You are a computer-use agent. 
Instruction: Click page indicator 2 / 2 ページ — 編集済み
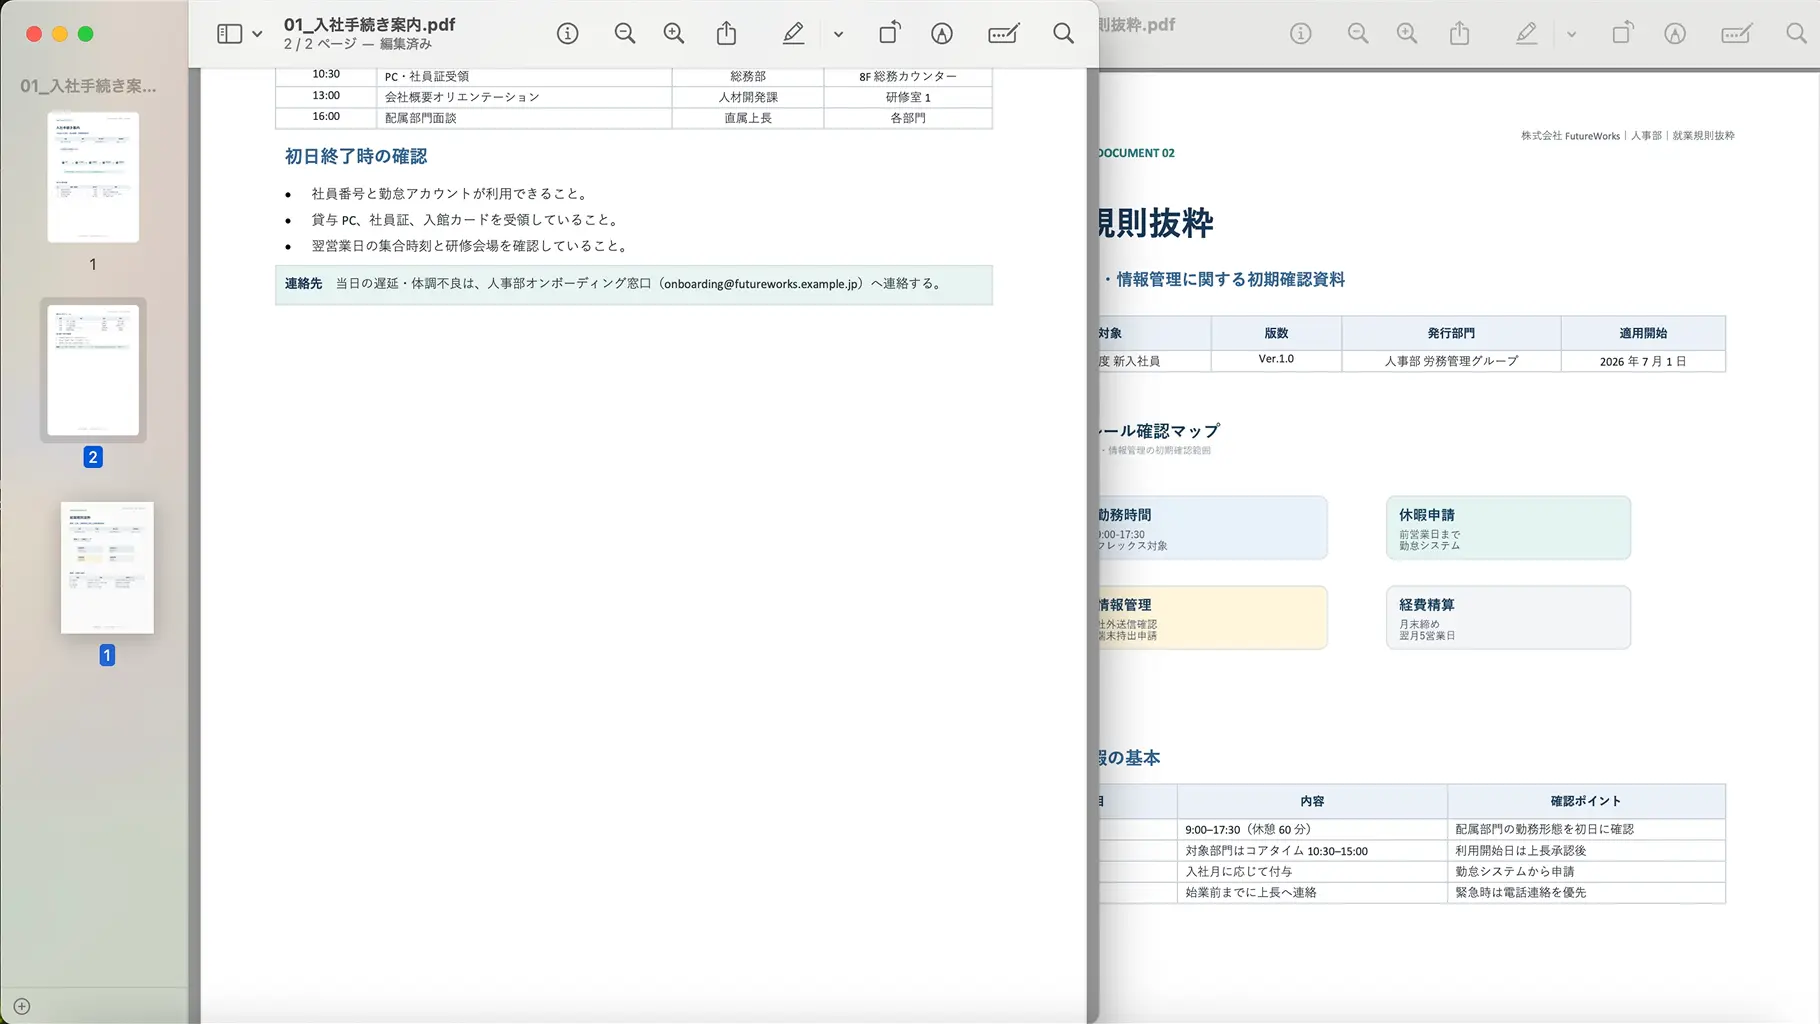point(357,44)
